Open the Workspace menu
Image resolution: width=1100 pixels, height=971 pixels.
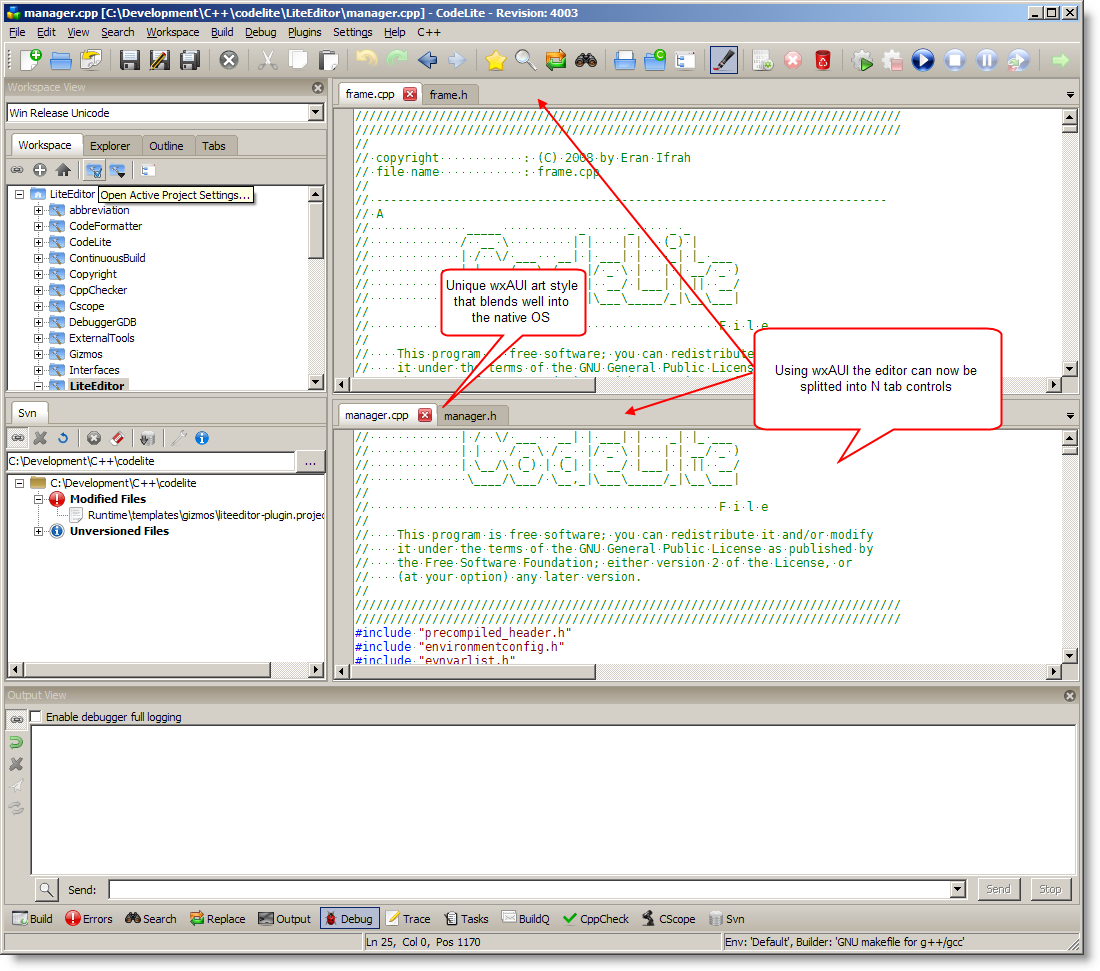[173, 32]
